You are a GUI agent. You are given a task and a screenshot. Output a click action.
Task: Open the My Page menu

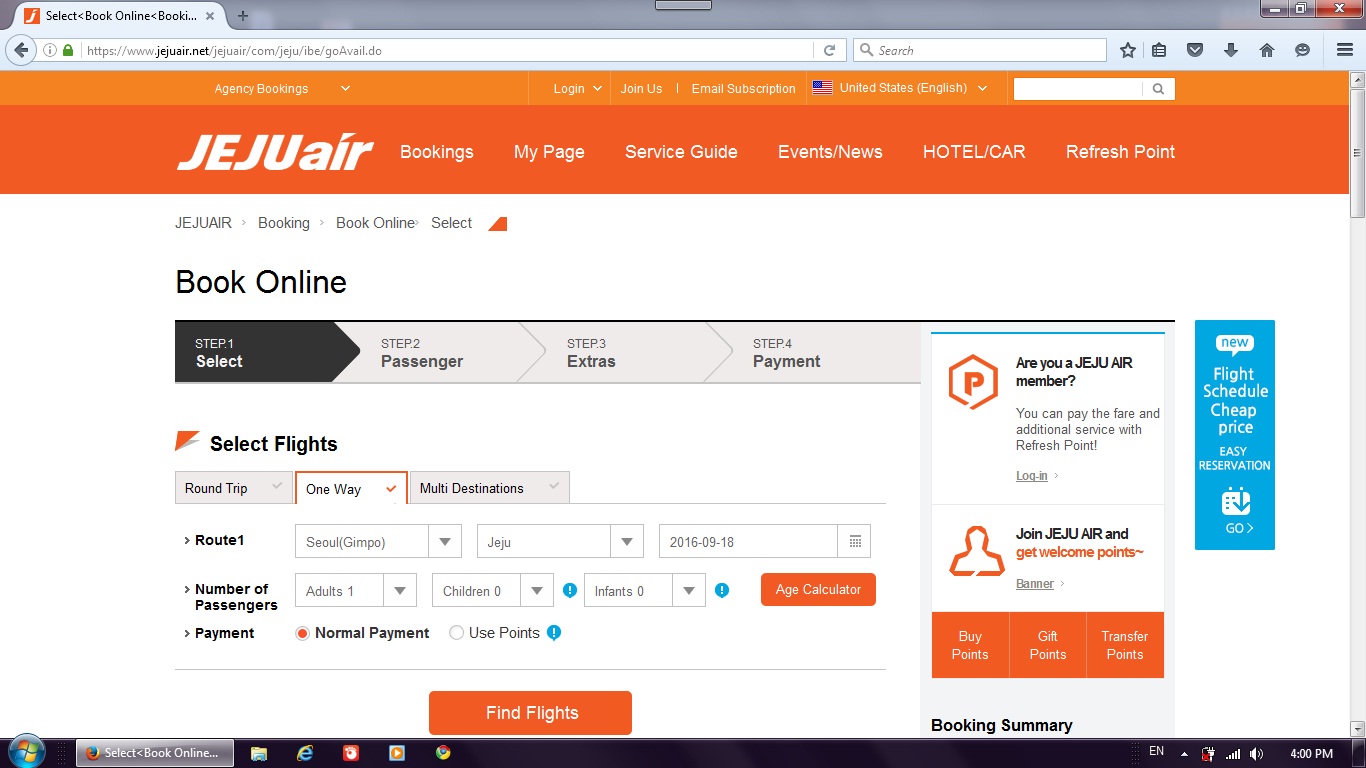(549, 152)
